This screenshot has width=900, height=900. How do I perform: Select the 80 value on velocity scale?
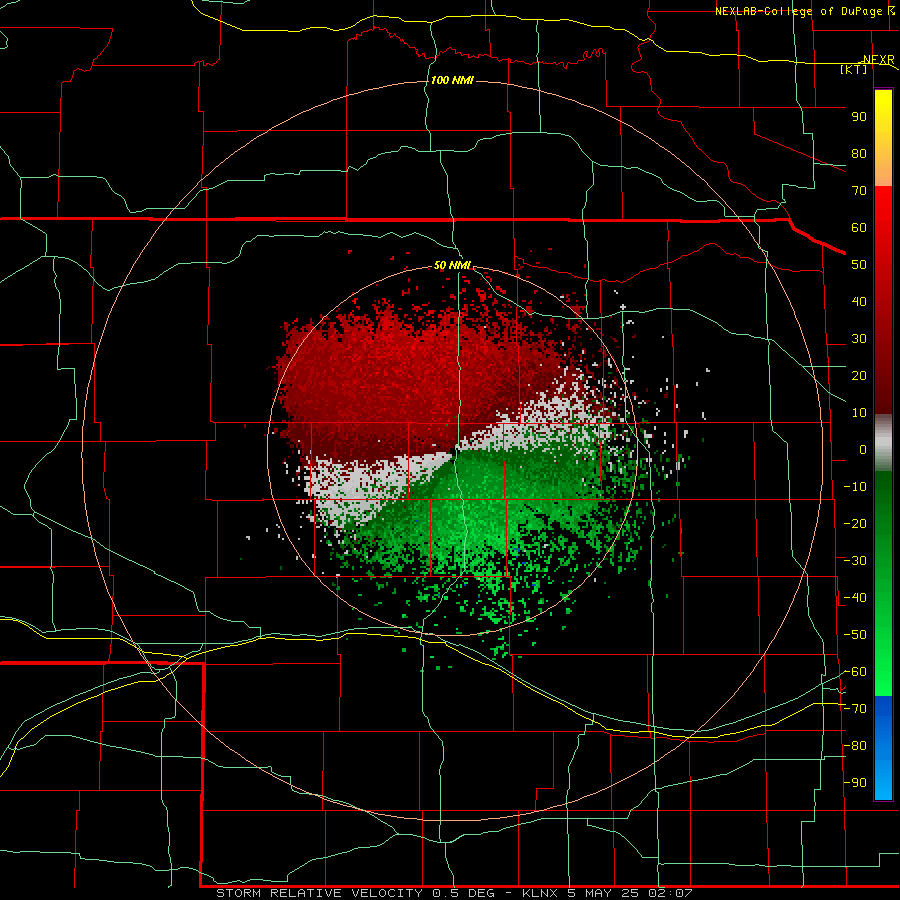(859, 153)
